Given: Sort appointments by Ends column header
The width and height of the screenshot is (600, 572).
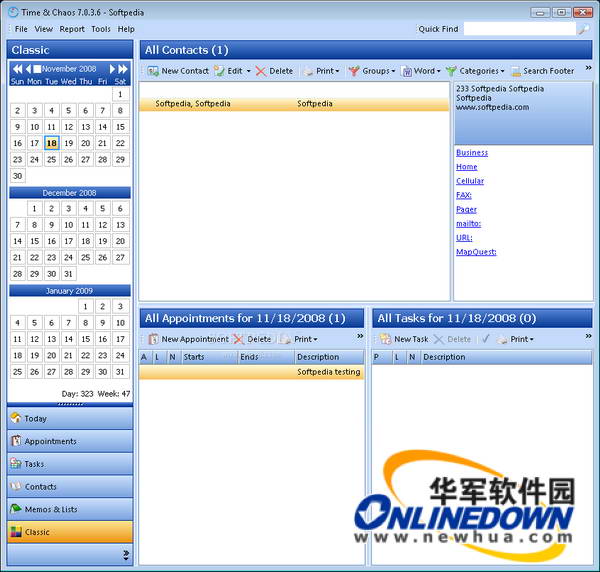Looking at the screenshot, I should [266, 357].
